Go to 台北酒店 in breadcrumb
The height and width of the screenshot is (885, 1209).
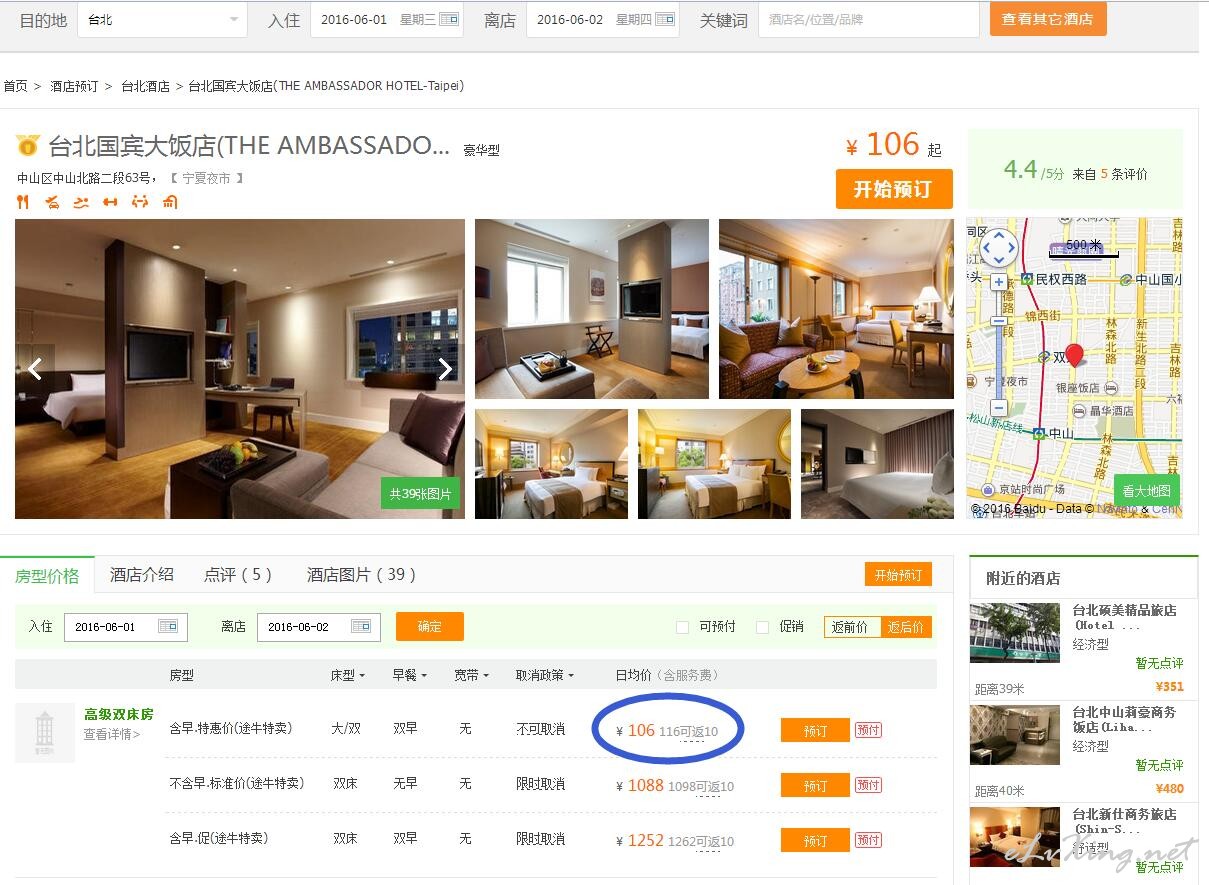click(x=146, y=86)
